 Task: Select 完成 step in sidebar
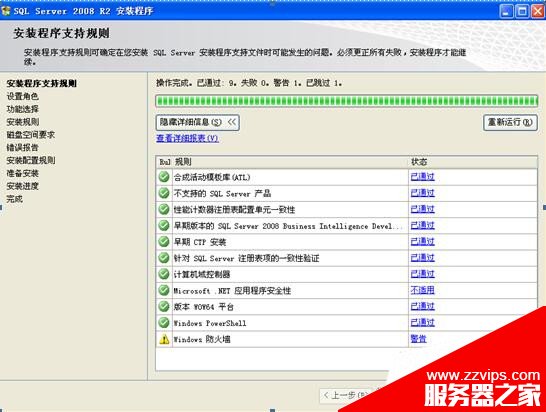coord(14,199)
